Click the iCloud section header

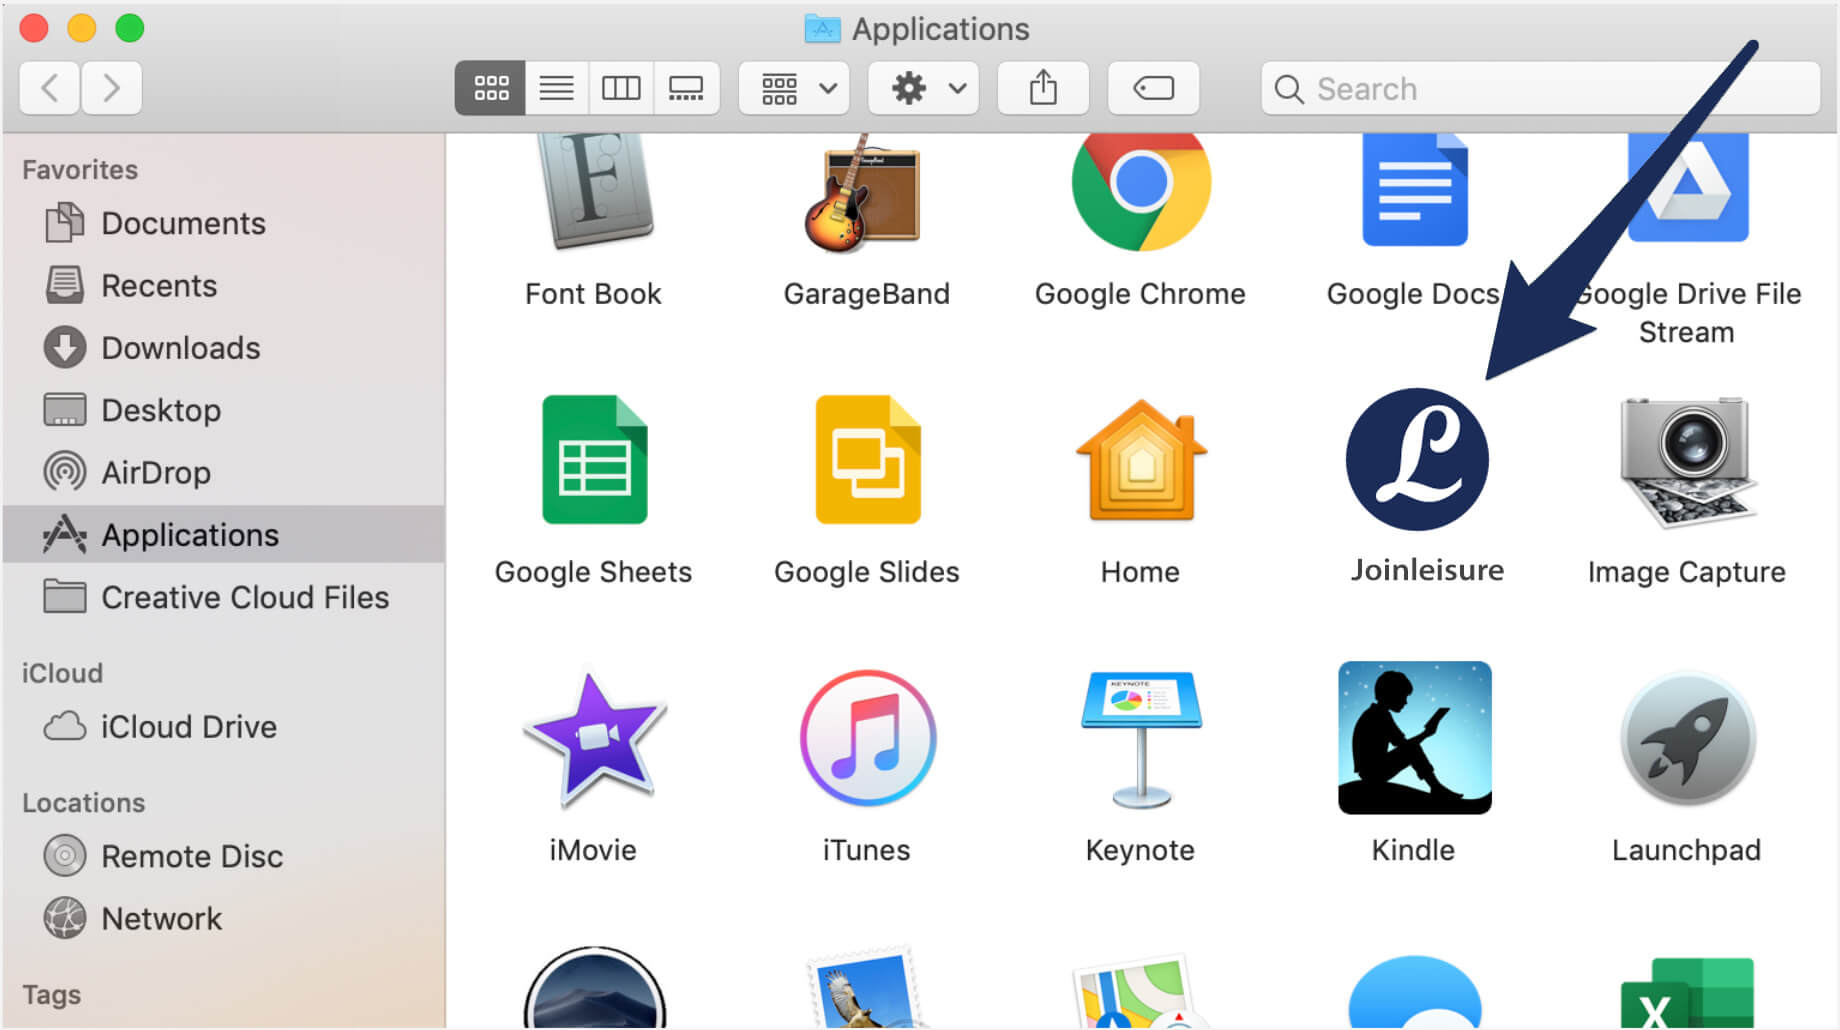pos(62,673)
